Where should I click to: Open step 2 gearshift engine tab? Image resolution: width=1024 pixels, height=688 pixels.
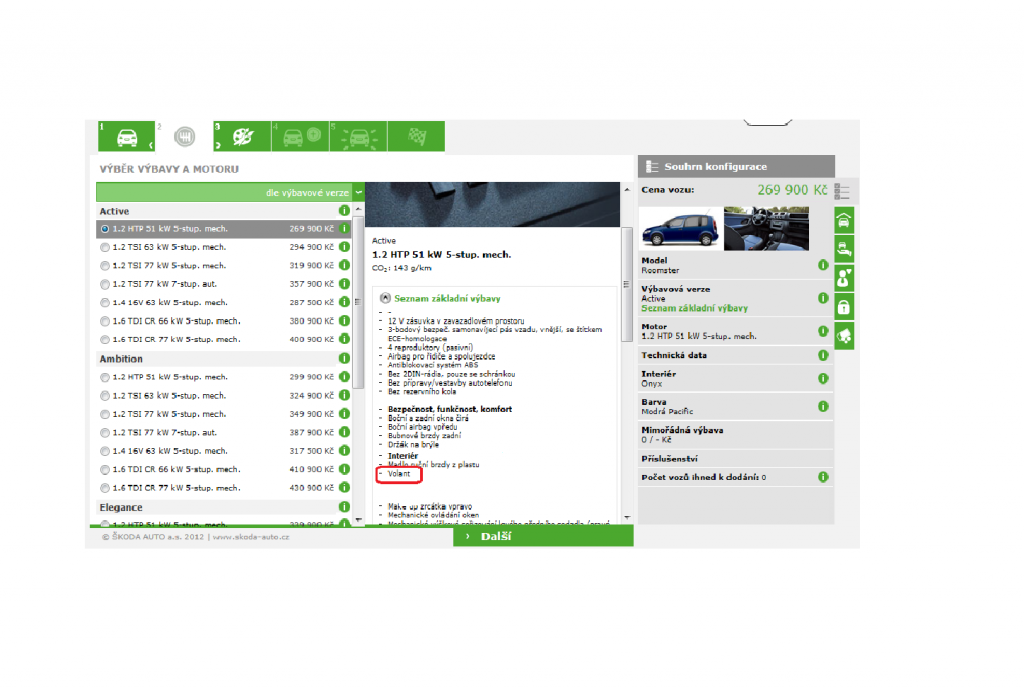[x=185, y=136]
